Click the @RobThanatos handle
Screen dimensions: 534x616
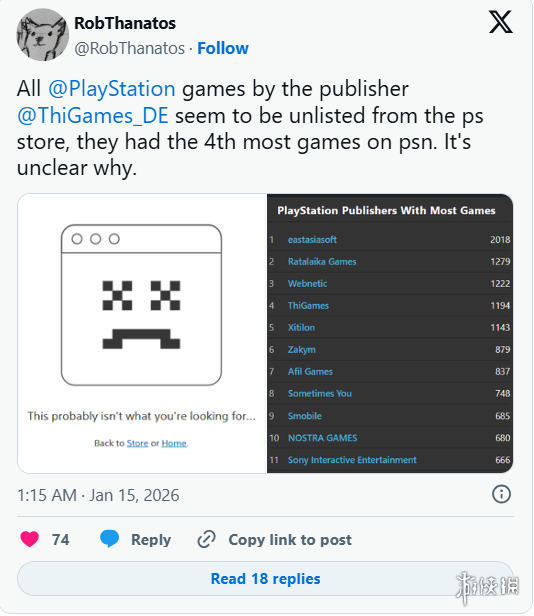(130, 49)
